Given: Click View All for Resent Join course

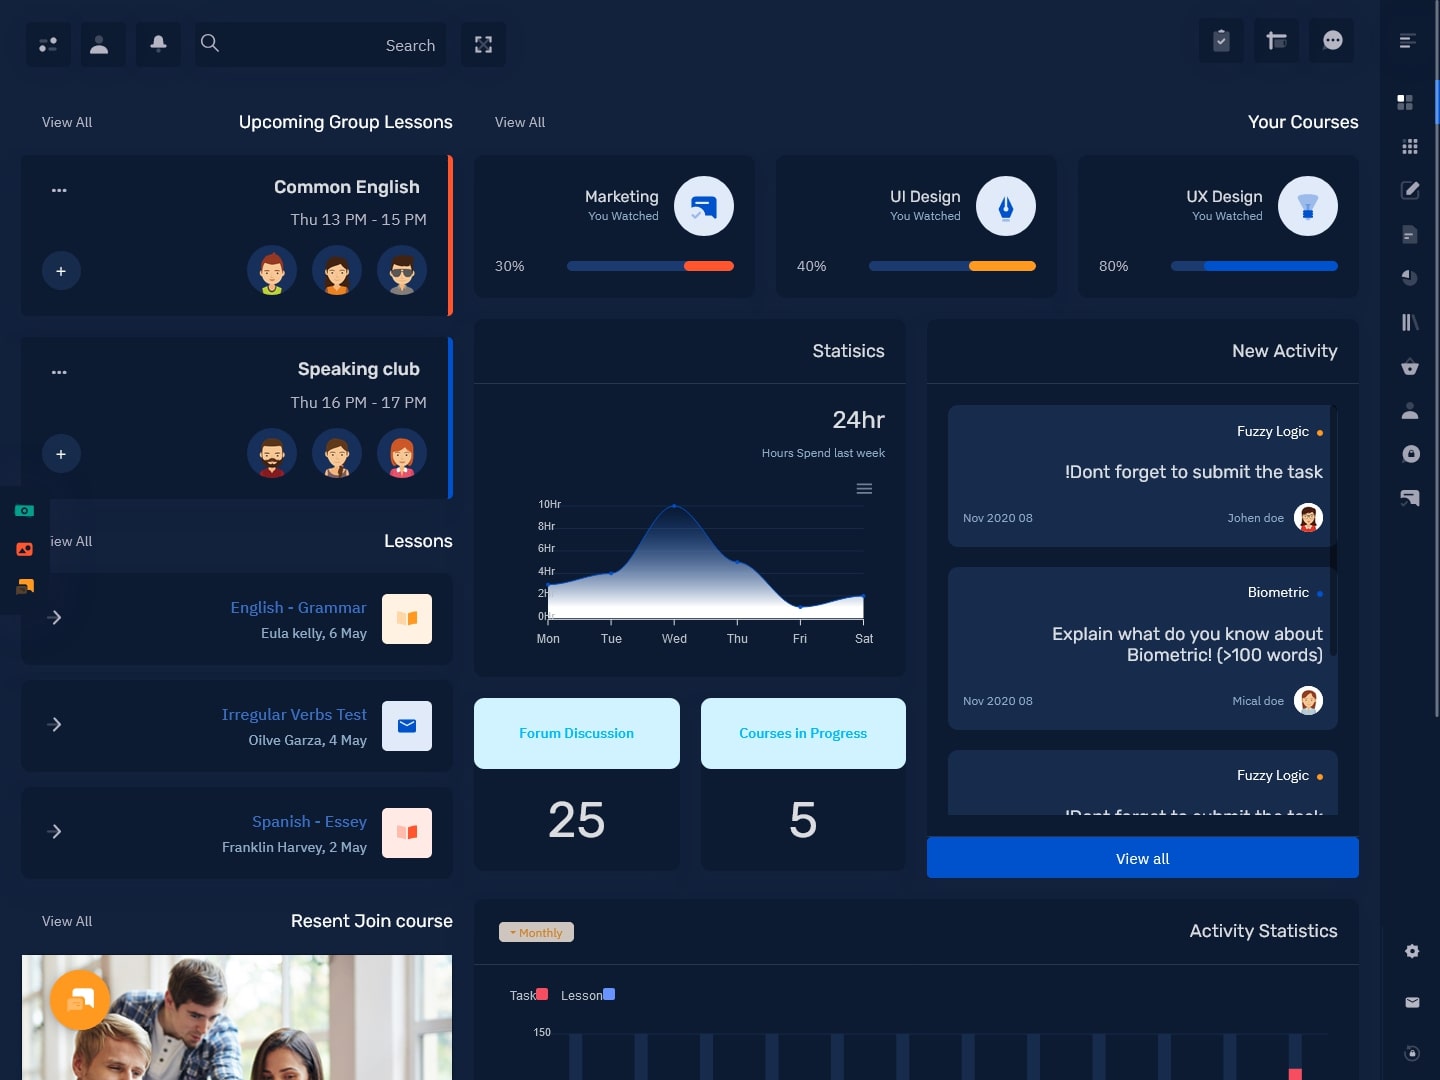Looking at the screenshot, I should click(67, 921).
